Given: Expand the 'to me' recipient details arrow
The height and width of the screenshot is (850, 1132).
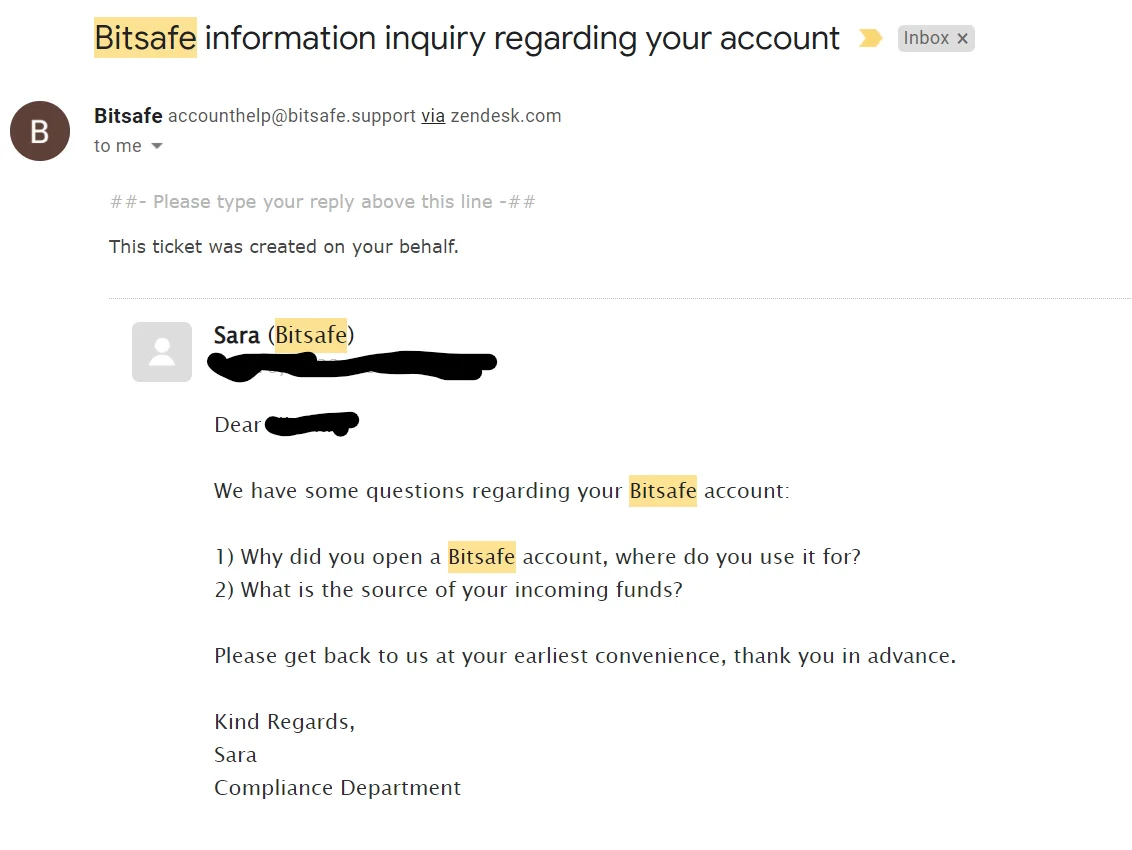Looking at the screenshot, I should 157,146.
